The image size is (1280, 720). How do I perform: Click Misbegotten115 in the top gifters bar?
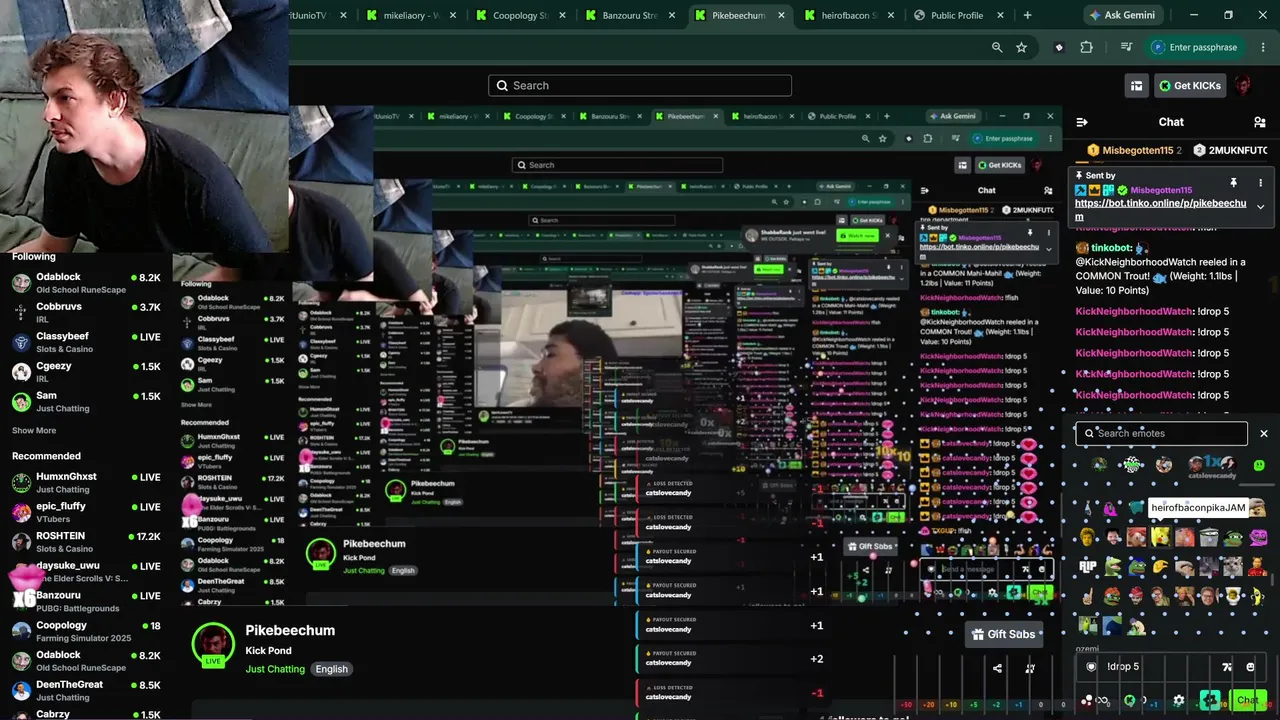pyautogui.click(x=1138, y=150)
